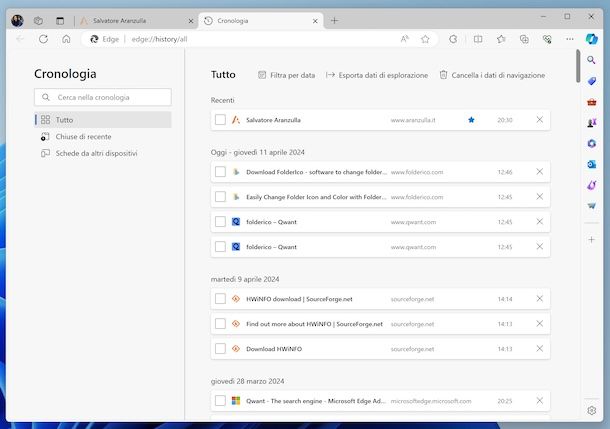Tick checkbox for Salvatore Aranzulla entry

pos(220,120)
